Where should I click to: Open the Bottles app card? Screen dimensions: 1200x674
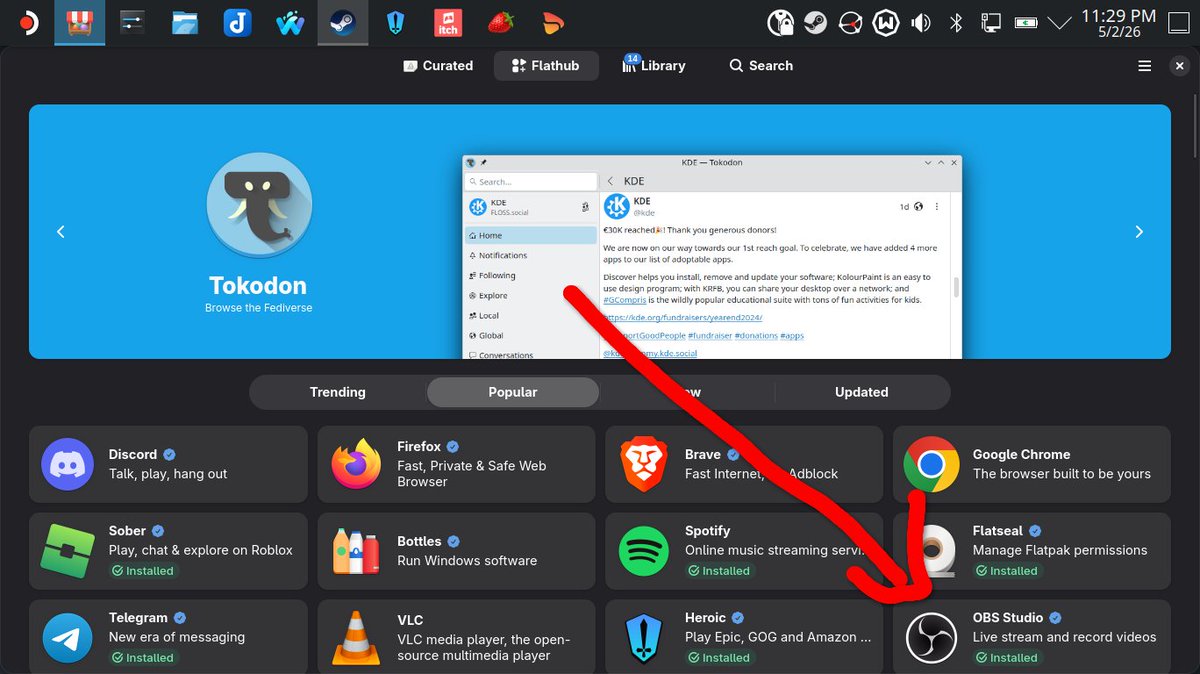tap(456, 551)
